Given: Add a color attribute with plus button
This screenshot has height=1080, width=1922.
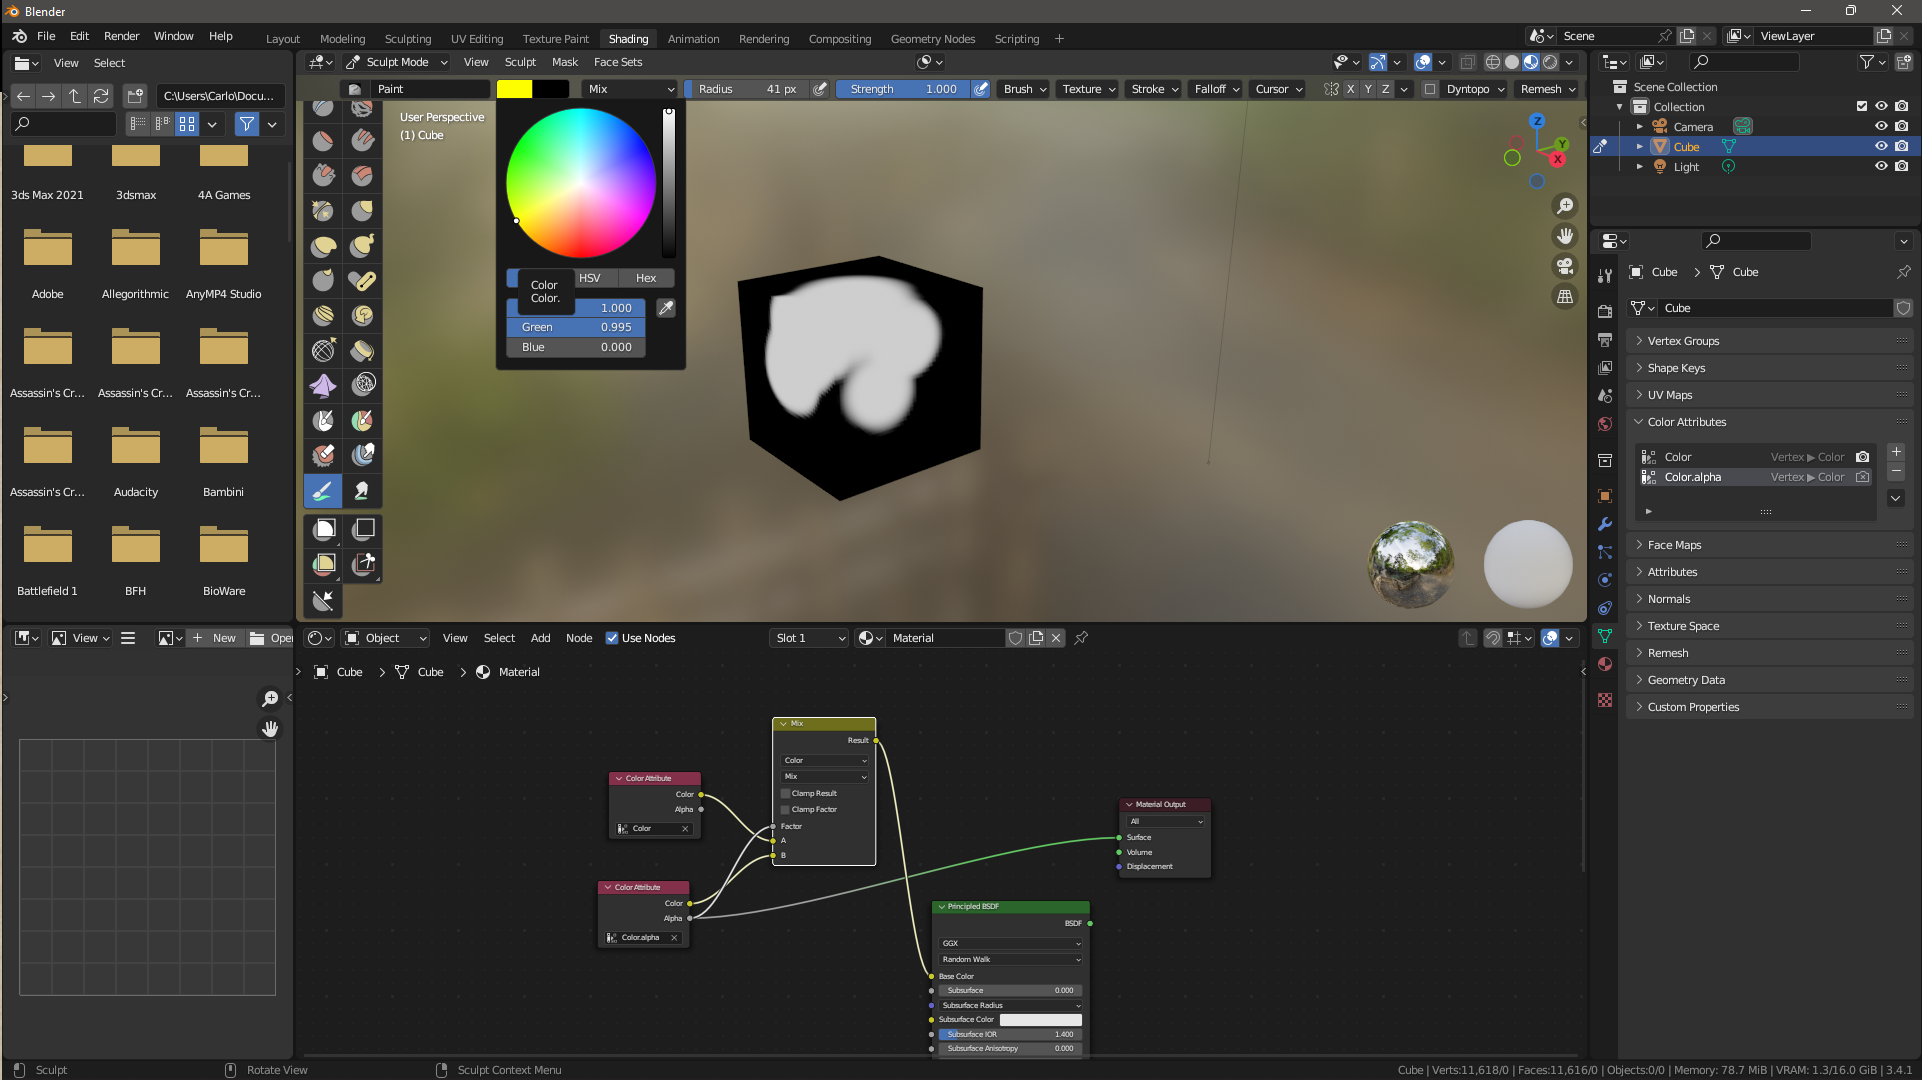Looking at the screenshot, I should [1896, 452].
